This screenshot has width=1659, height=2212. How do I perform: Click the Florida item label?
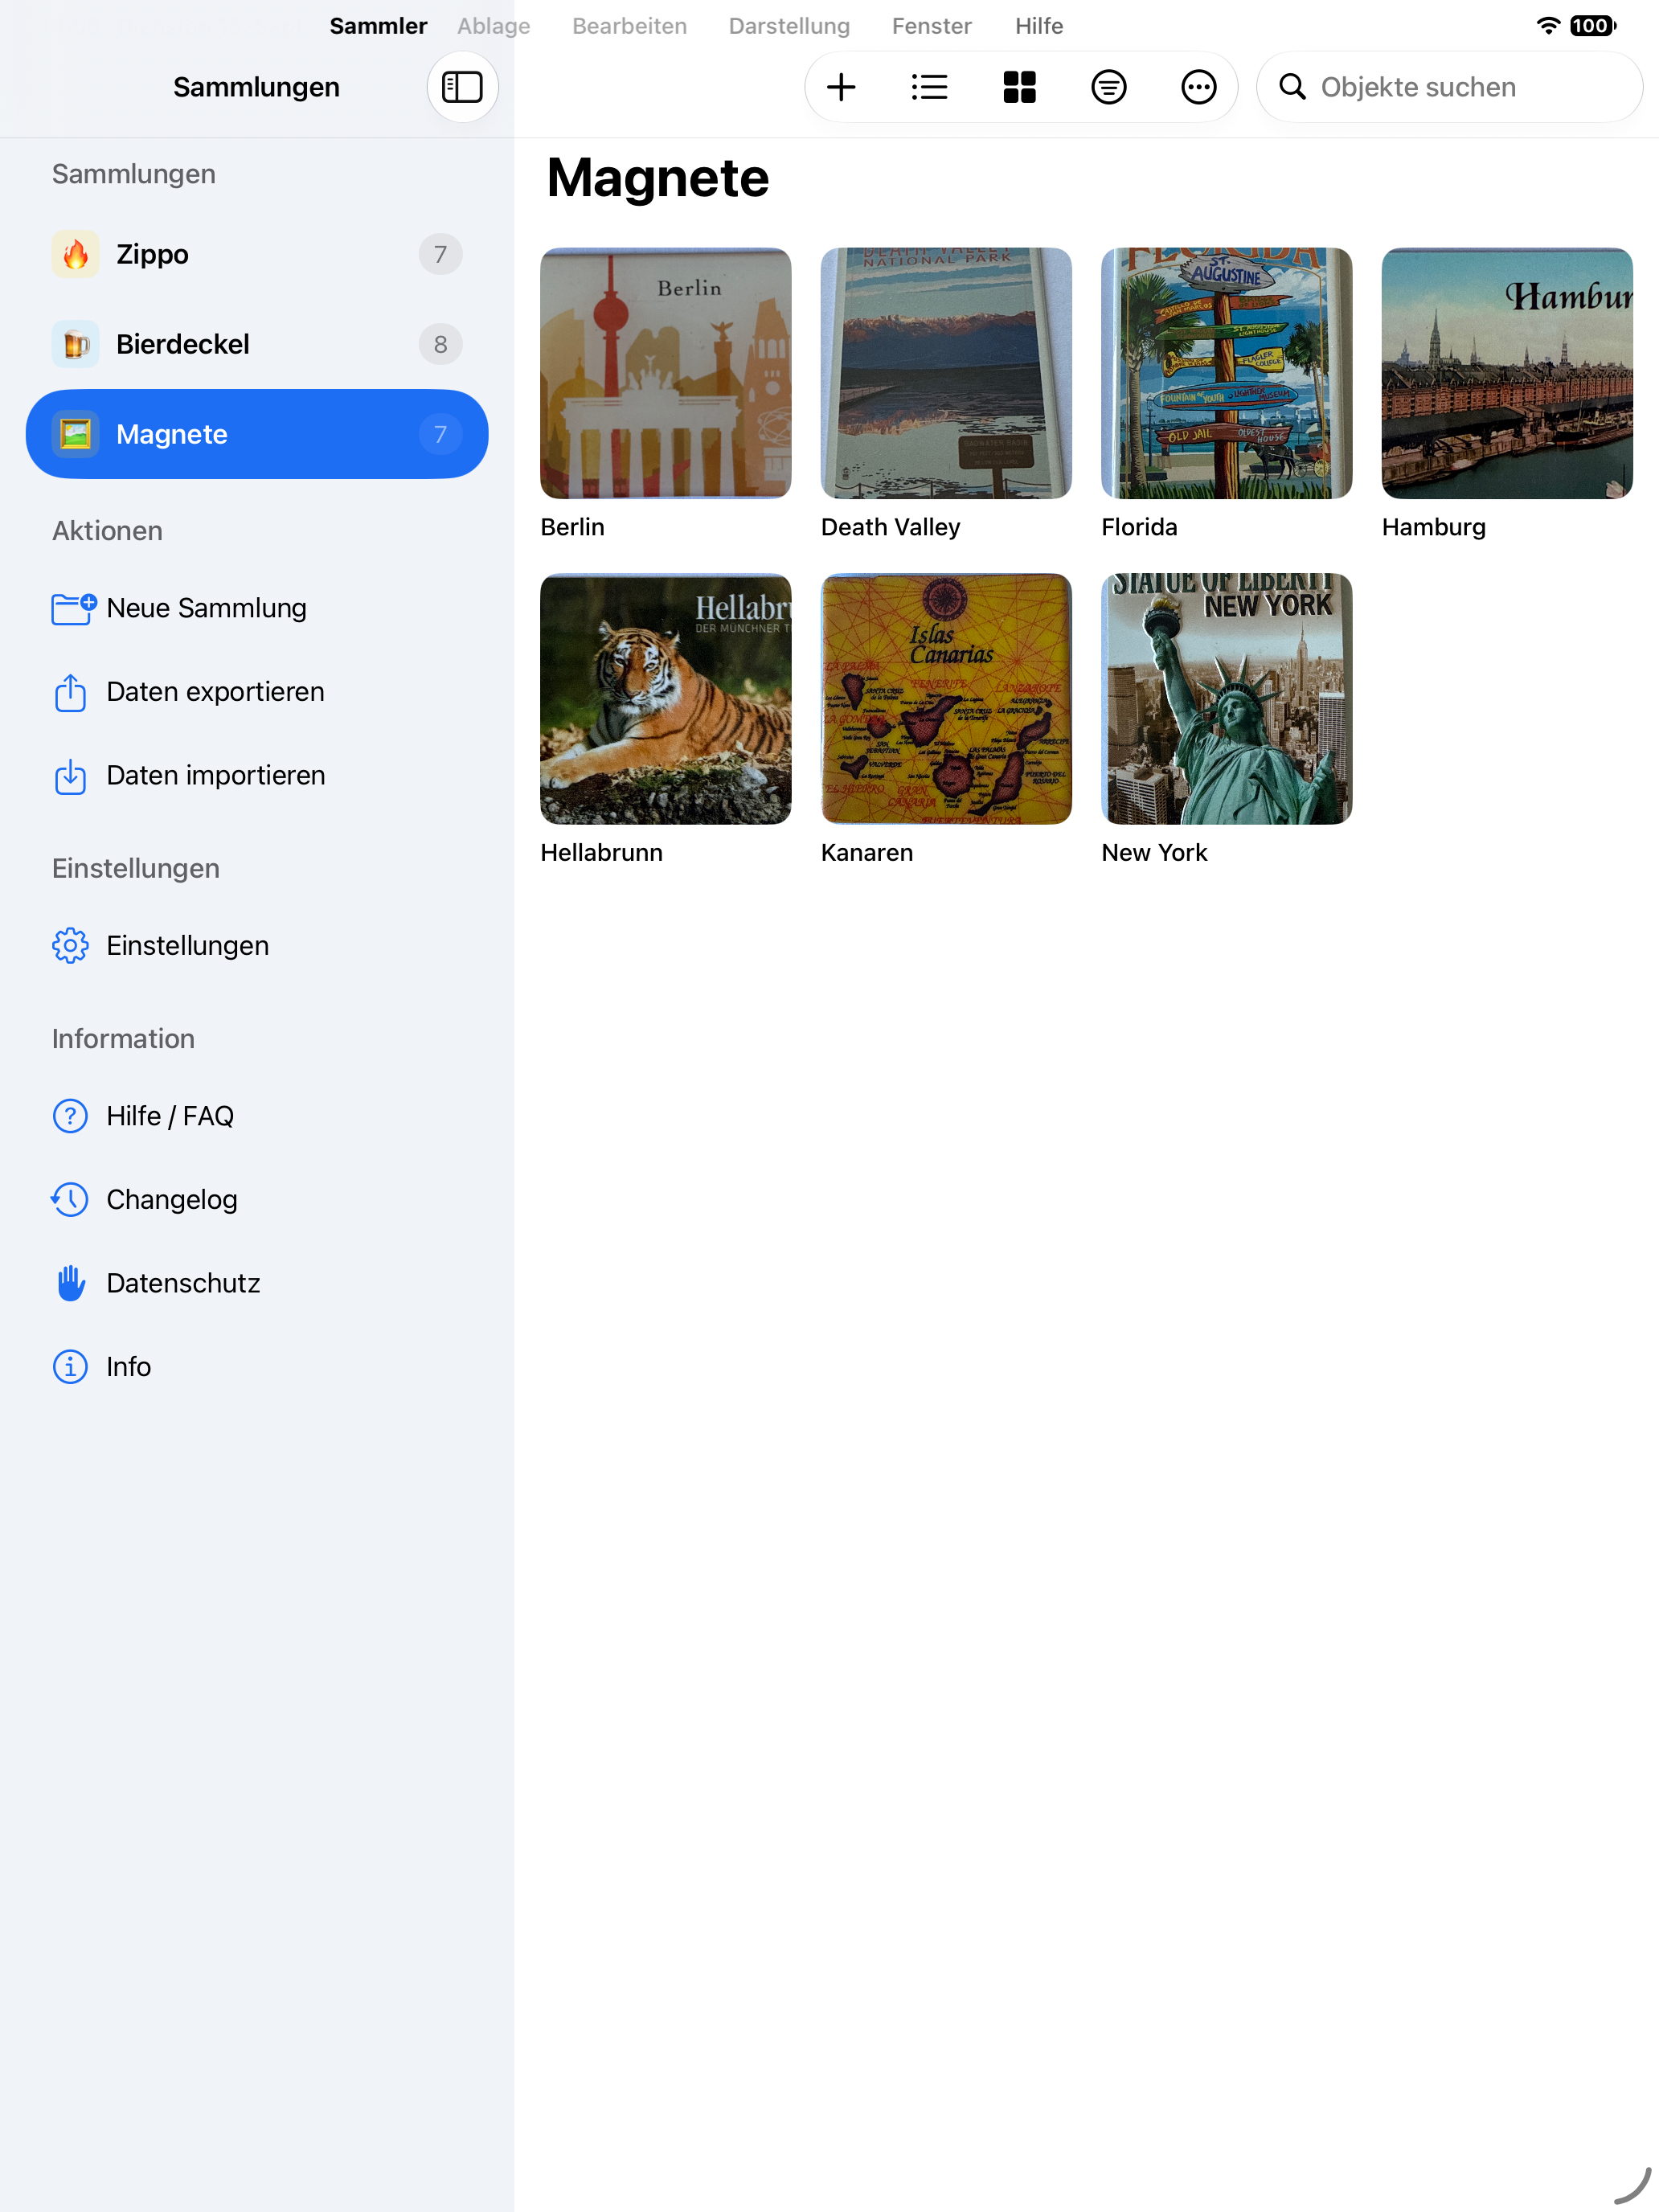tap(1139, 527)
